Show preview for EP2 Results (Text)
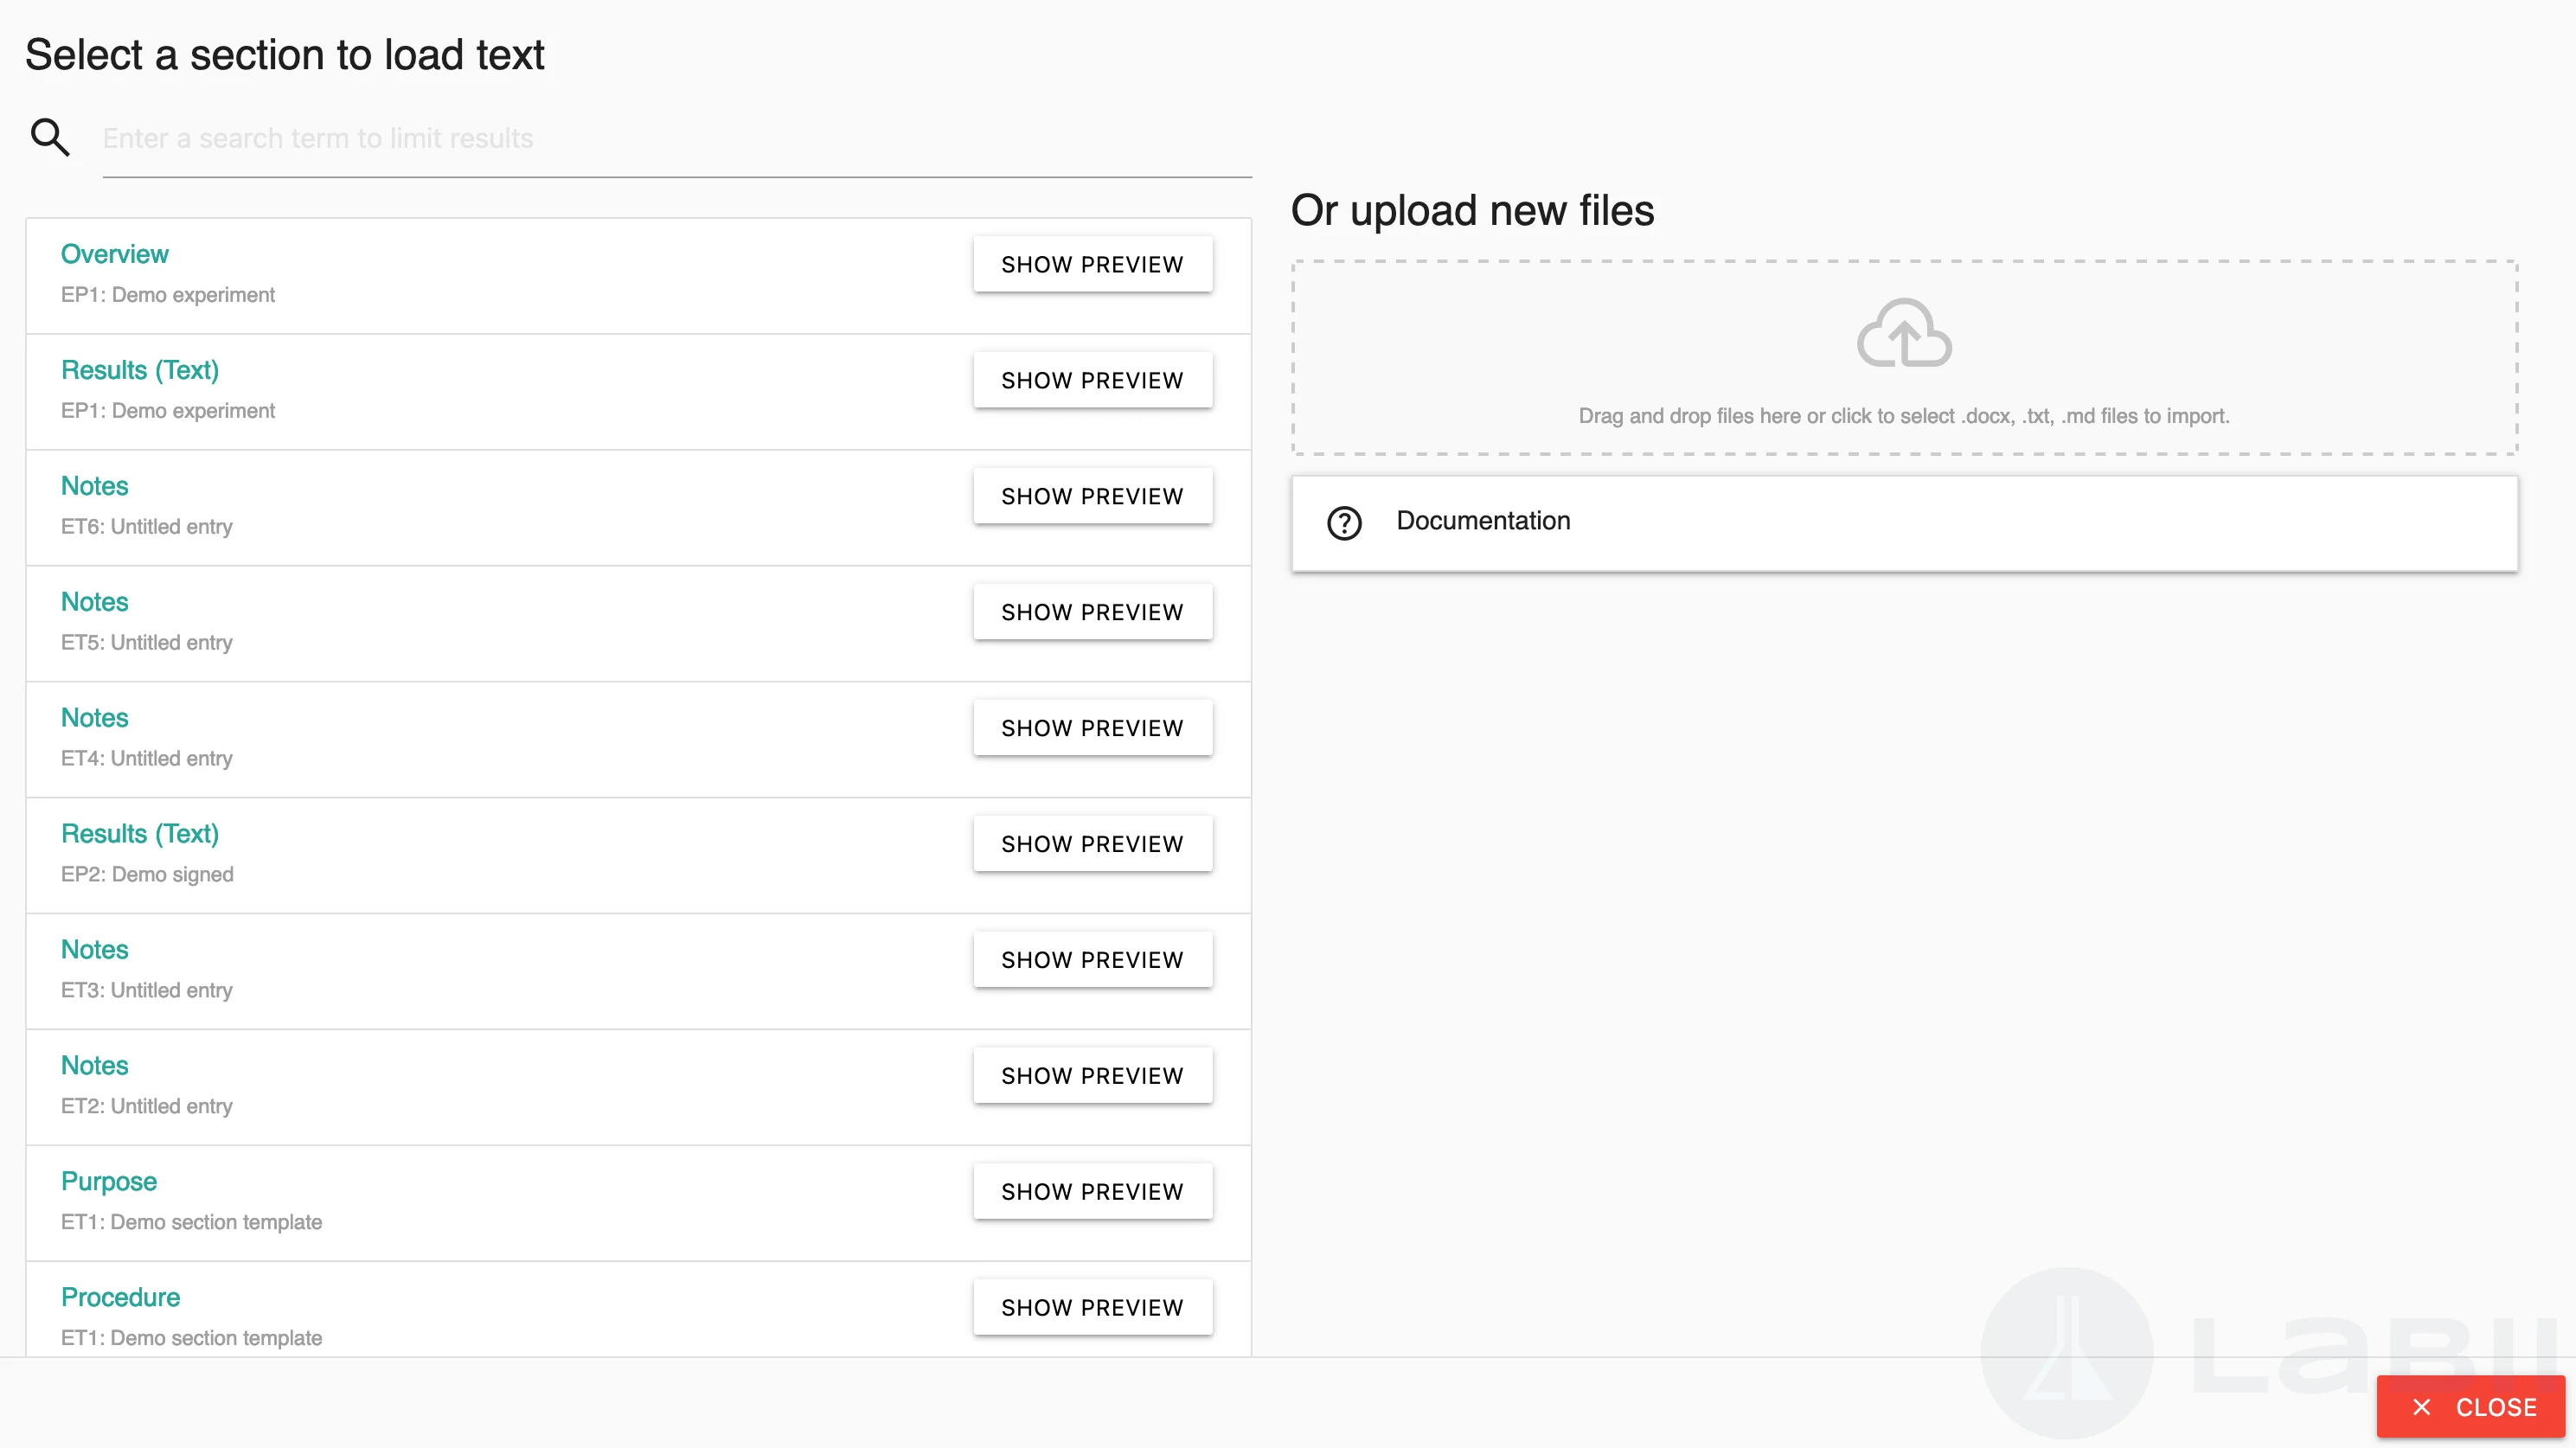Screen dimensions: 2576x1448 pos(1092,844)
